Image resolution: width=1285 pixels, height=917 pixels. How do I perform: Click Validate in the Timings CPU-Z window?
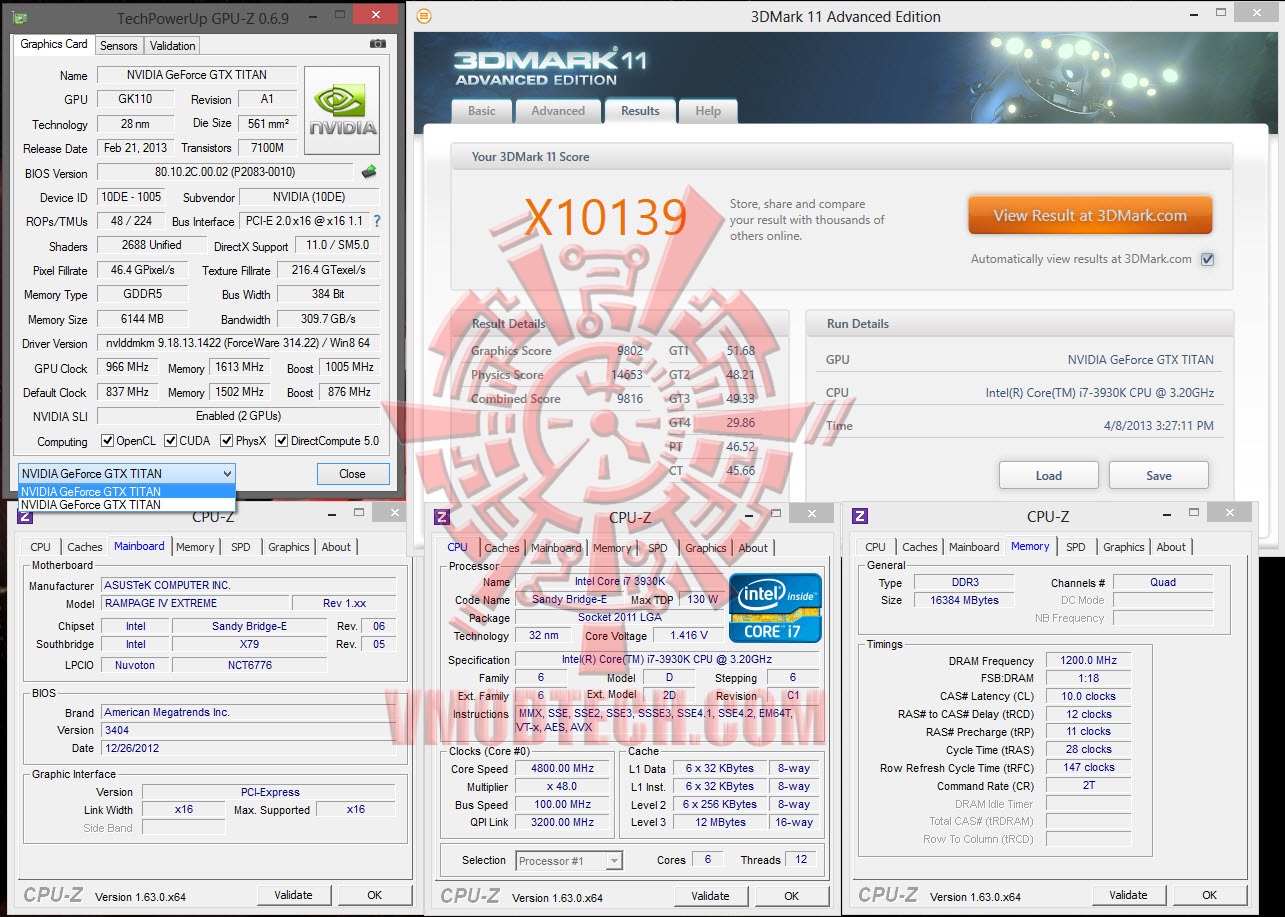tap(1128, 895)
